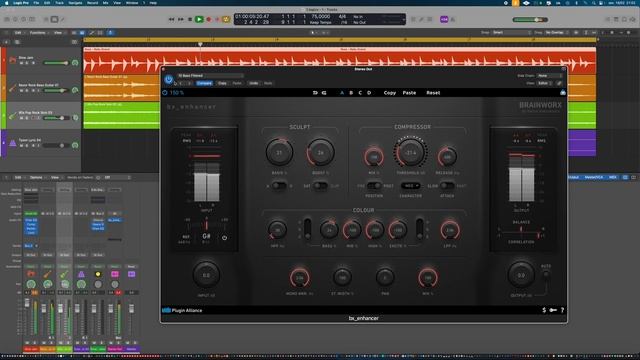The image size is (640, 360).
Task: Click the question mark help icon
Action: click(x=562, y=310)
